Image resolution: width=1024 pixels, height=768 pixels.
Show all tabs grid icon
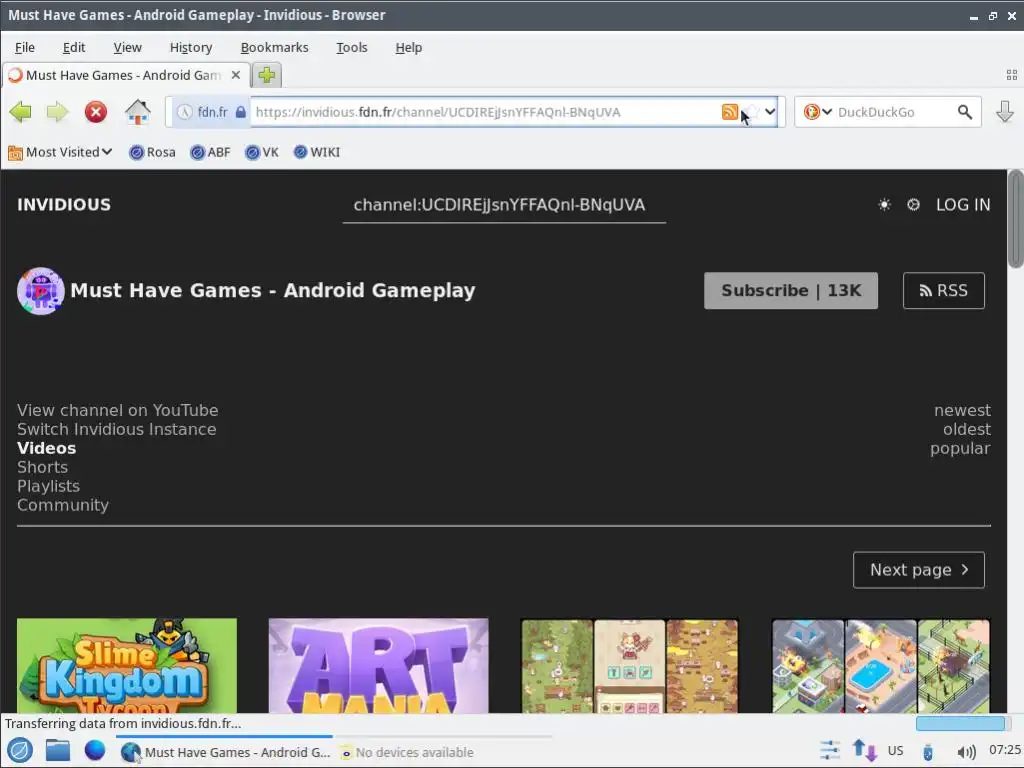tap(1012, 75)
